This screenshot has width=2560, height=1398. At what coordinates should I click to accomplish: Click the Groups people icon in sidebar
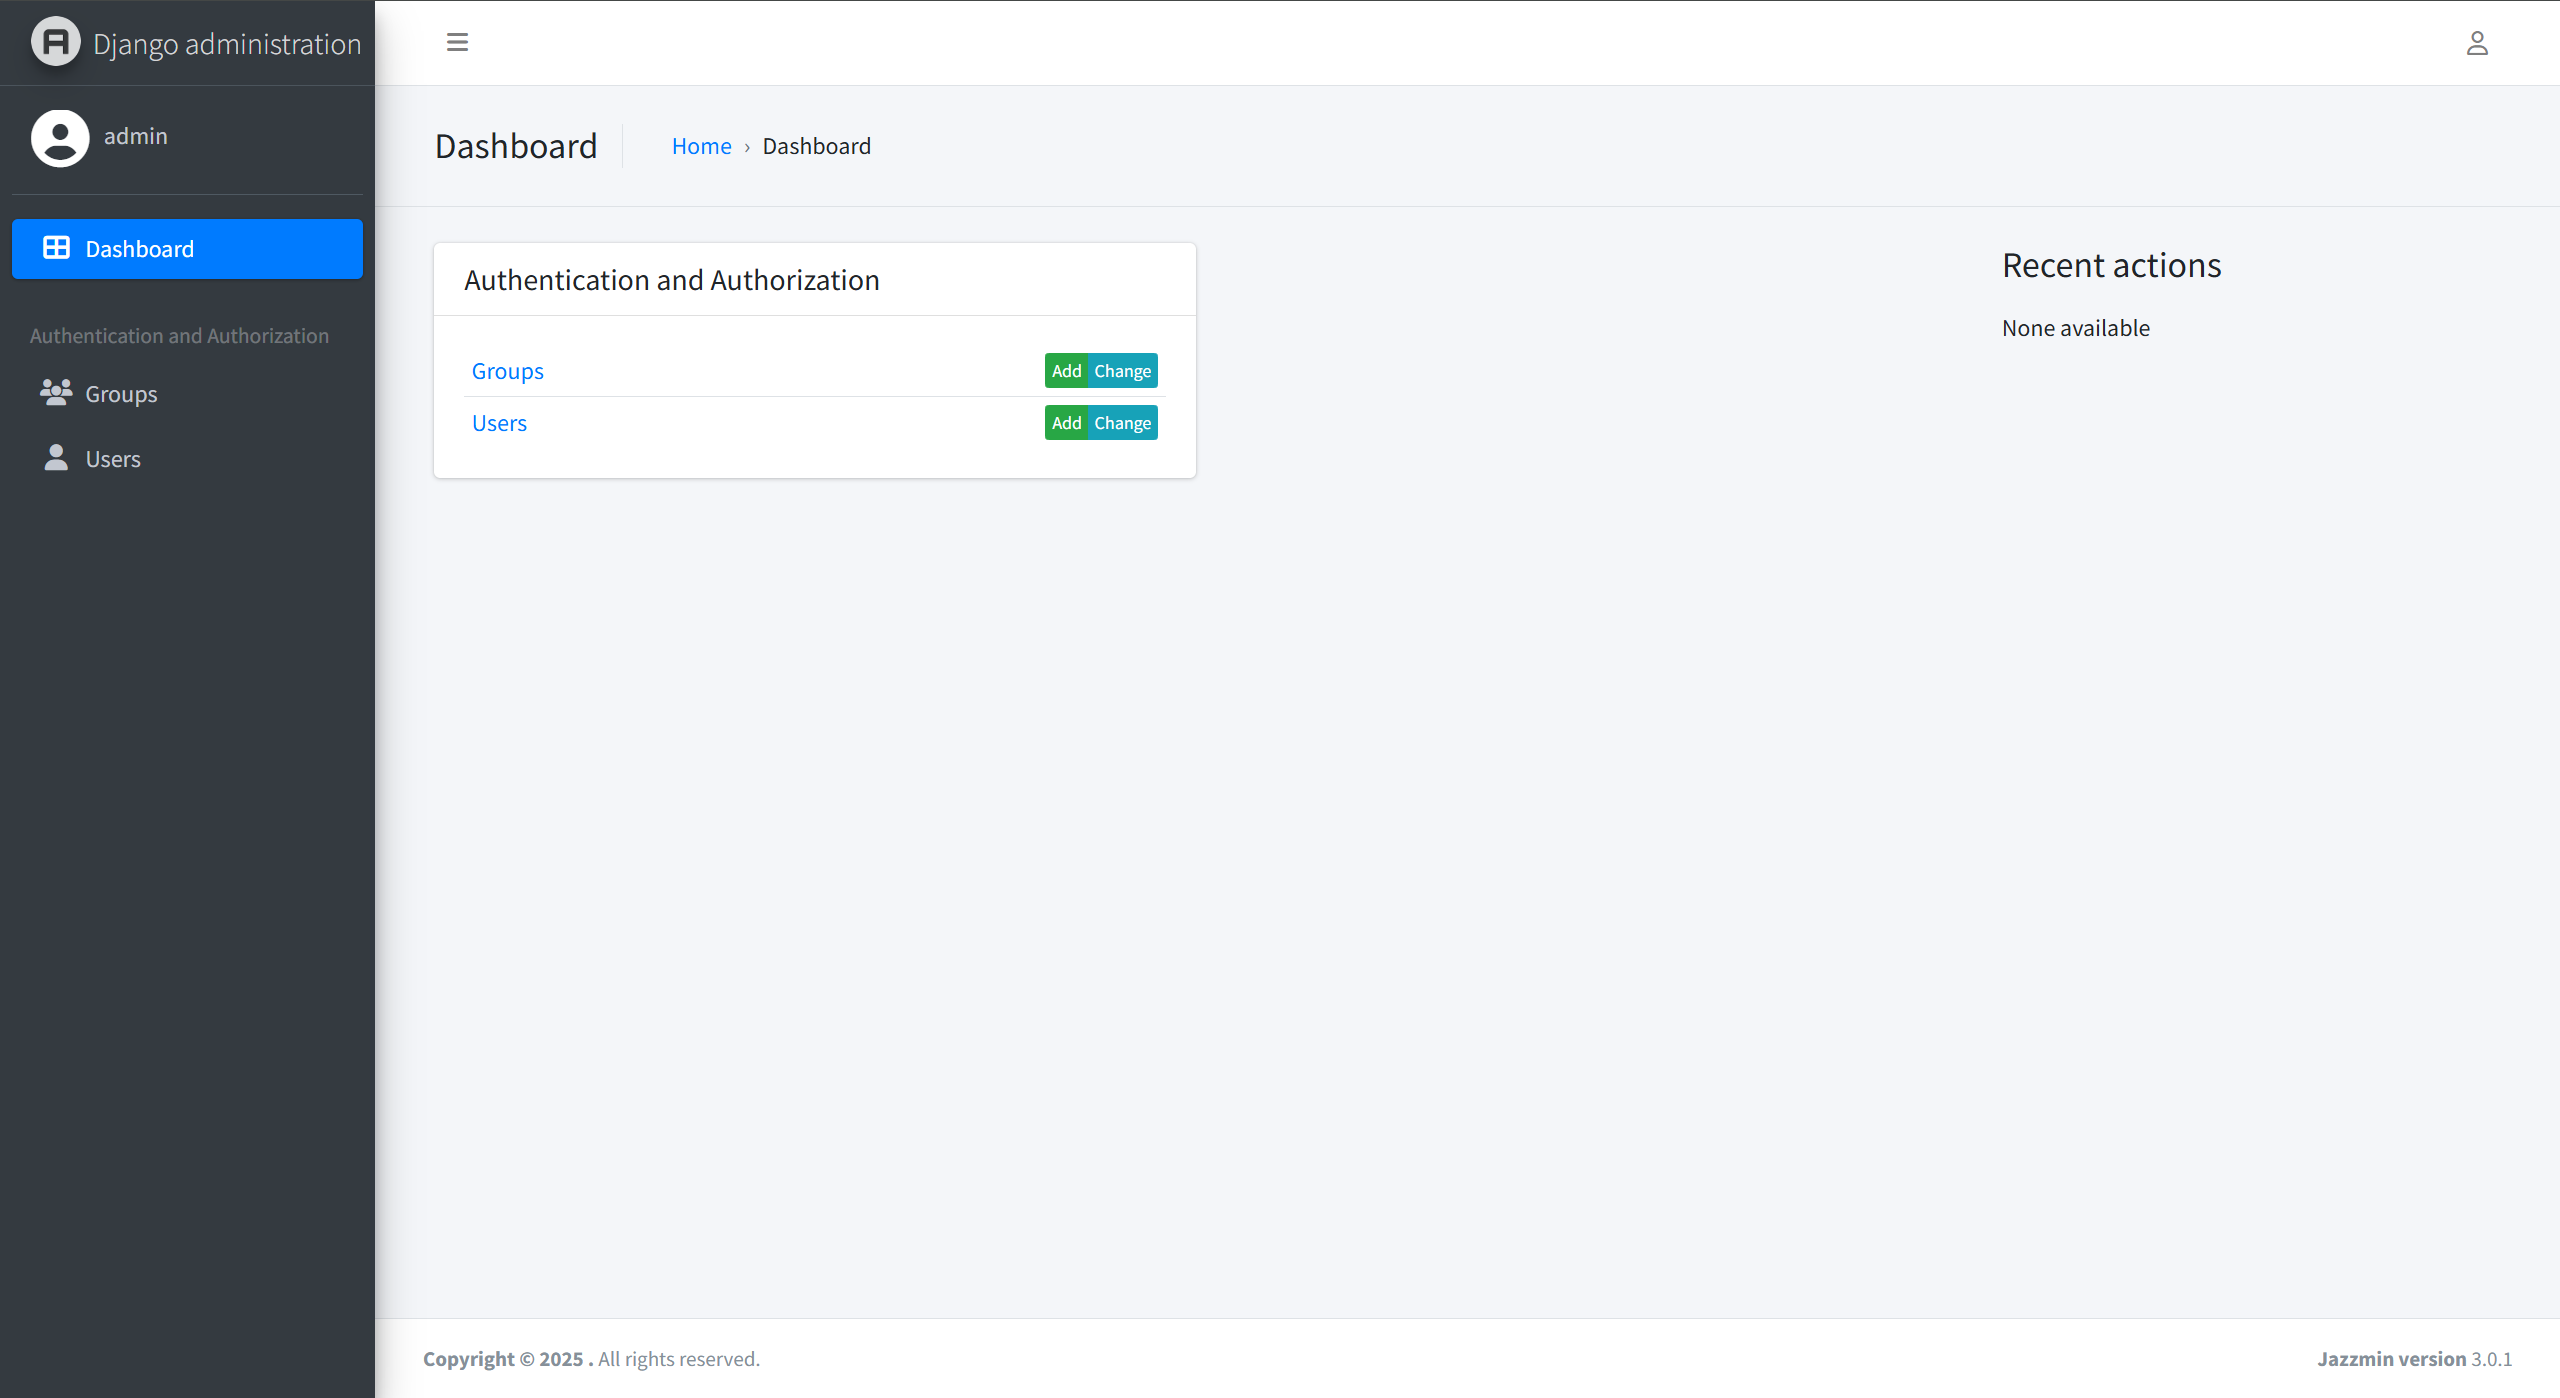pyautogui.click(x=56, y=393)
